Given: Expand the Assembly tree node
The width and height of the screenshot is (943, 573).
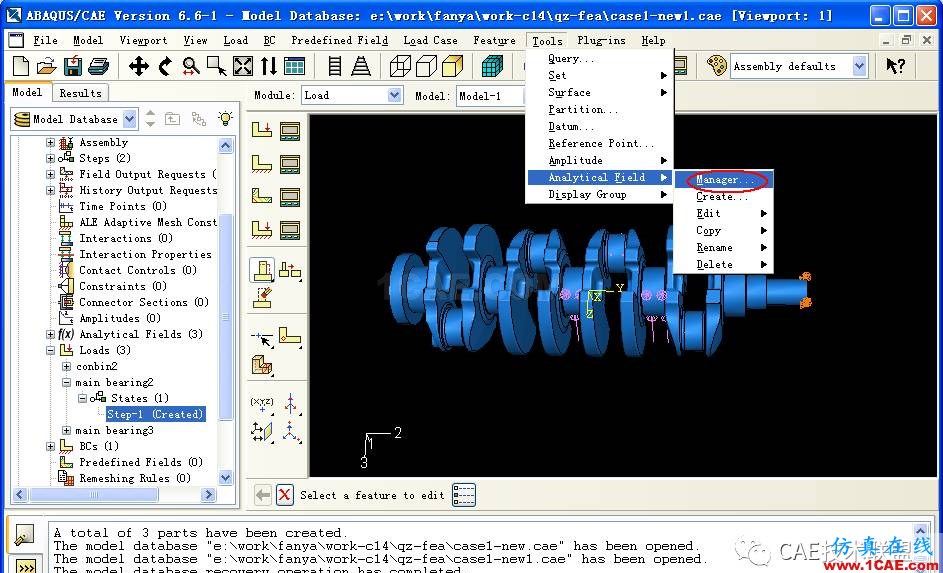Looking at the screenshot, I should pos(51,142).
